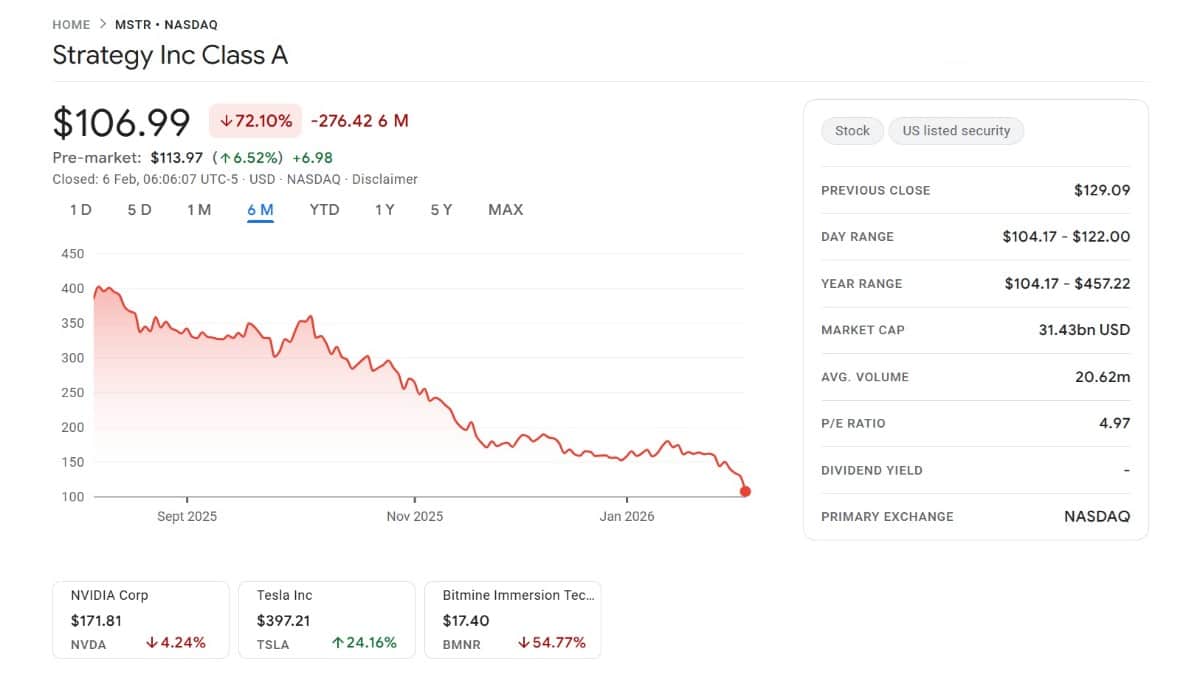Open the MAX chart view
Image resolution: width=1200 pixels, height=675 pixels.
tap(505, 210)
